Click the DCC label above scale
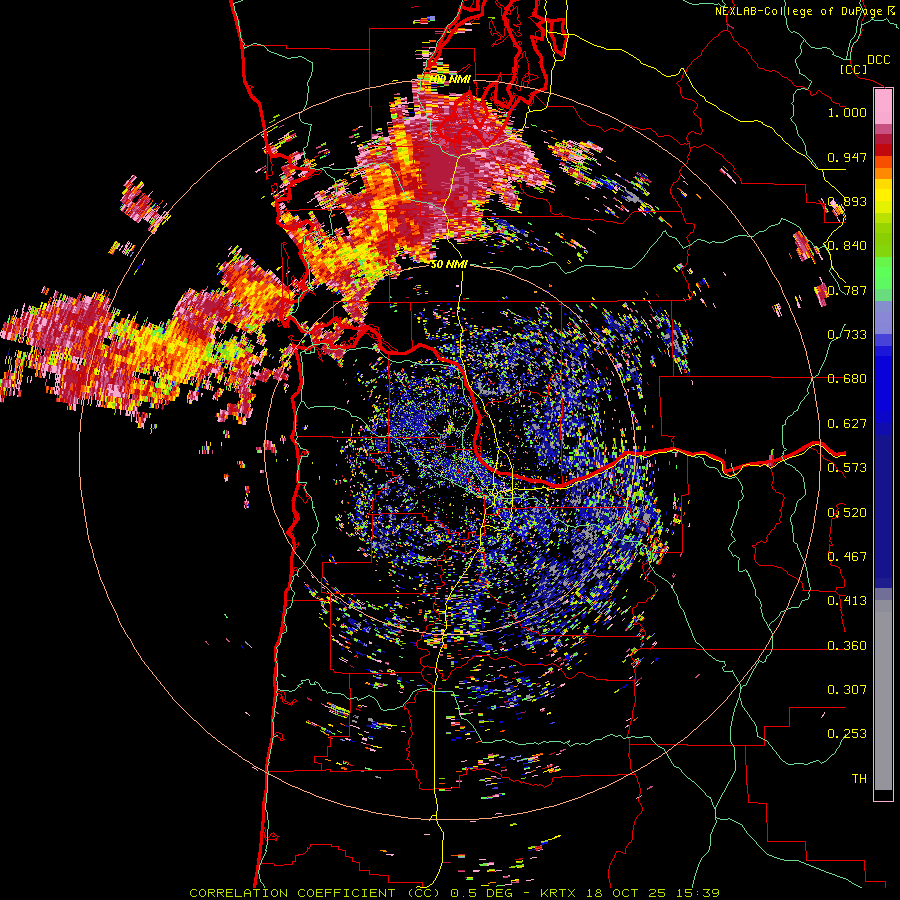The width and height of the screenshot is (900, 900). pyautogui.click(x=879, y=60)
